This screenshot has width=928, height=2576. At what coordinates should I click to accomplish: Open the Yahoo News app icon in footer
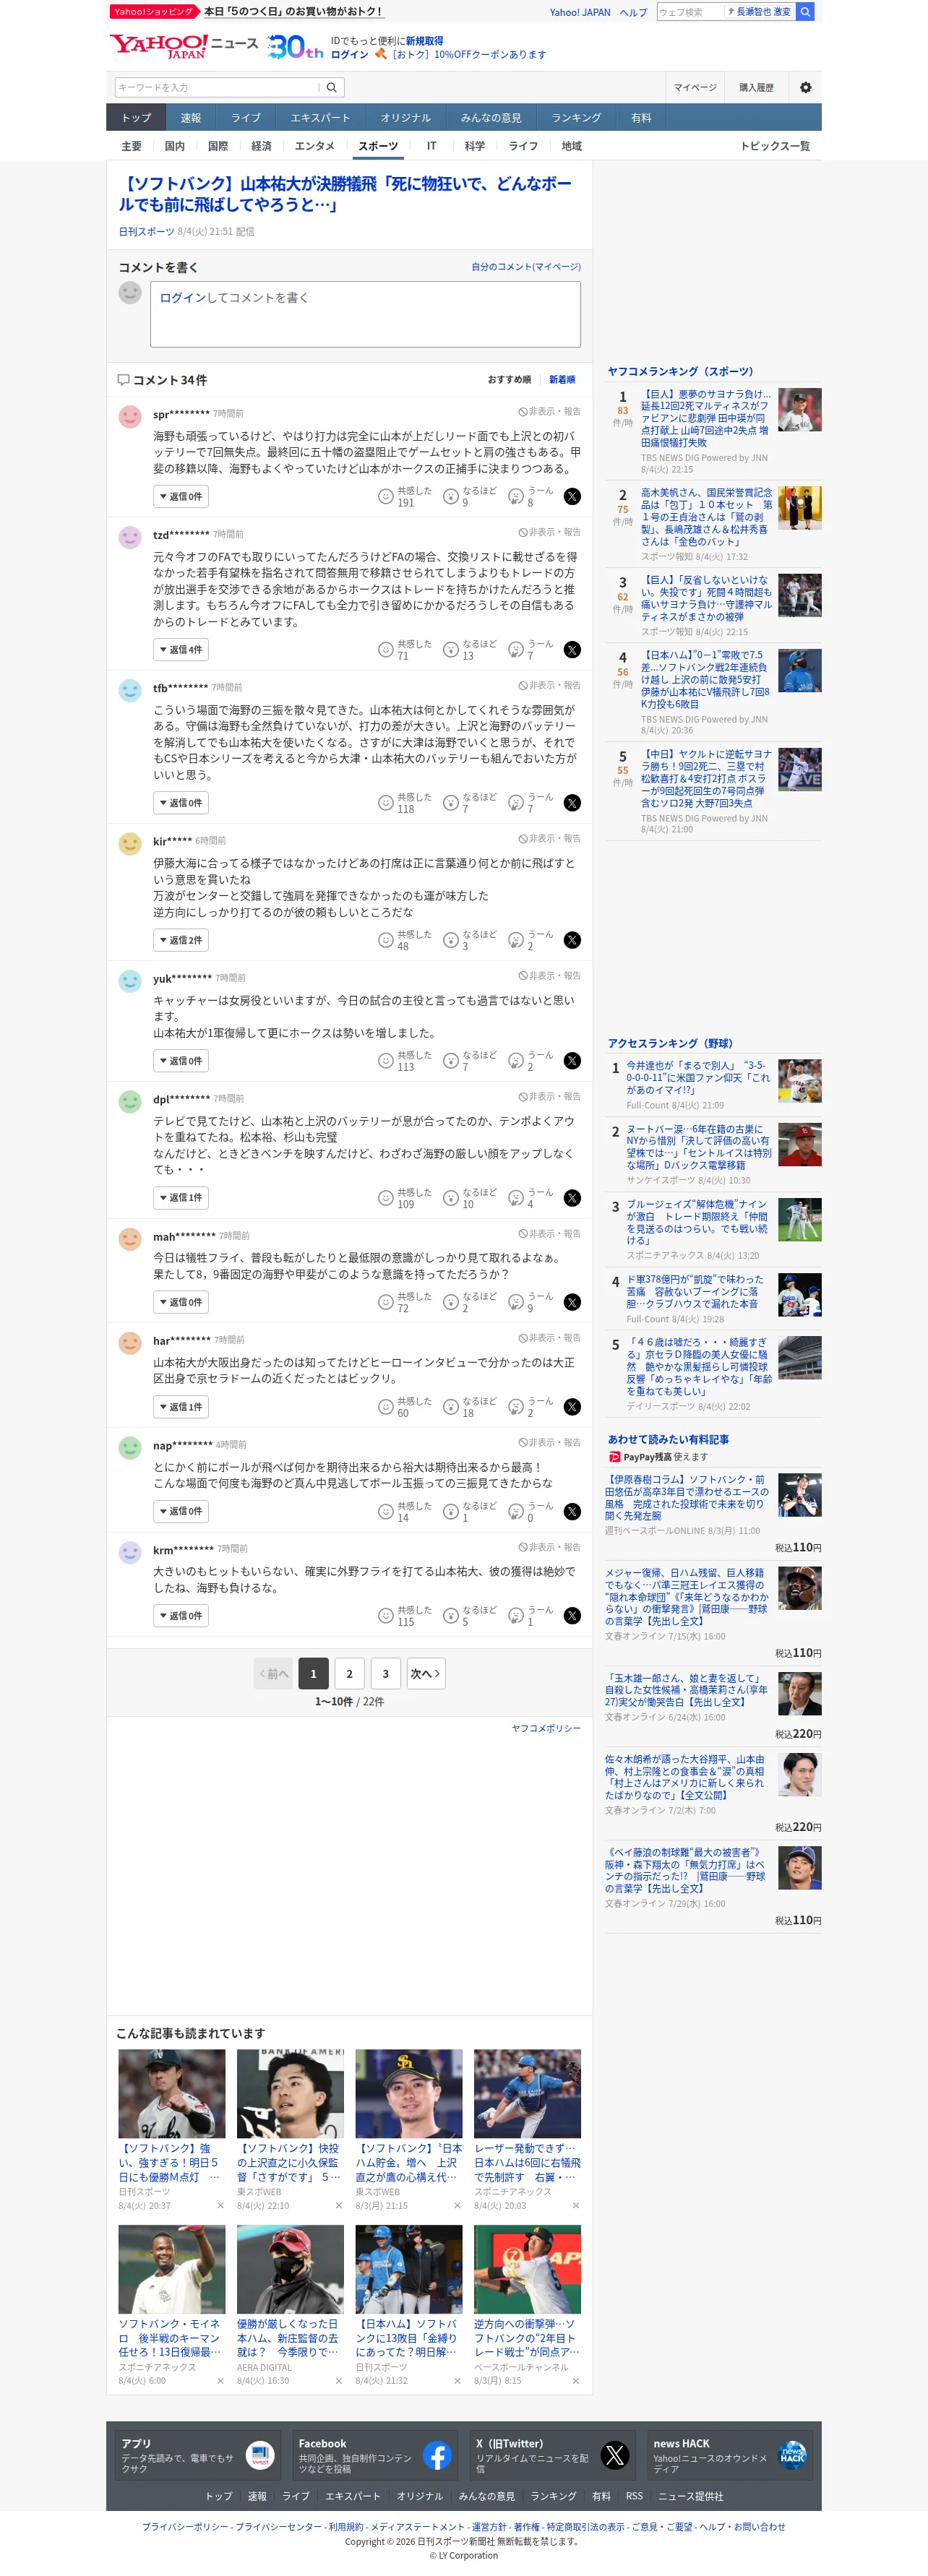(260, 2455)
